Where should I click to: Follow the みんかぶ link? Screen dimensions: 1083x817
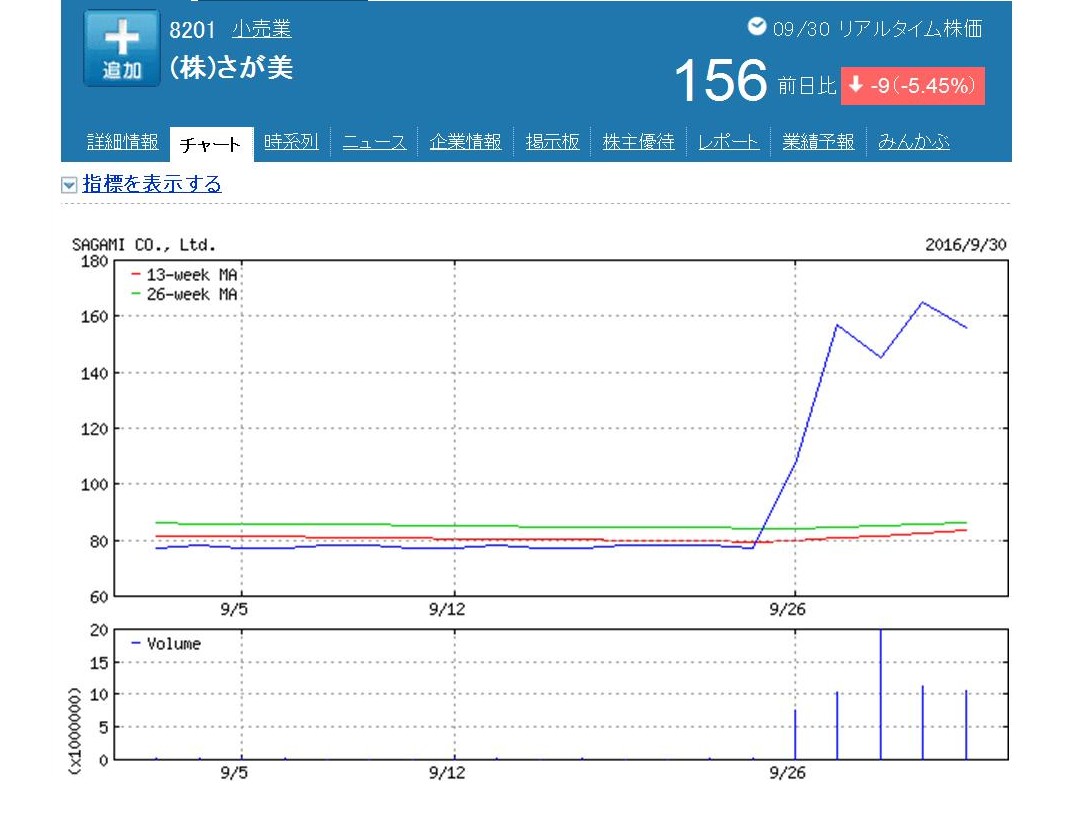coord(914,142)
